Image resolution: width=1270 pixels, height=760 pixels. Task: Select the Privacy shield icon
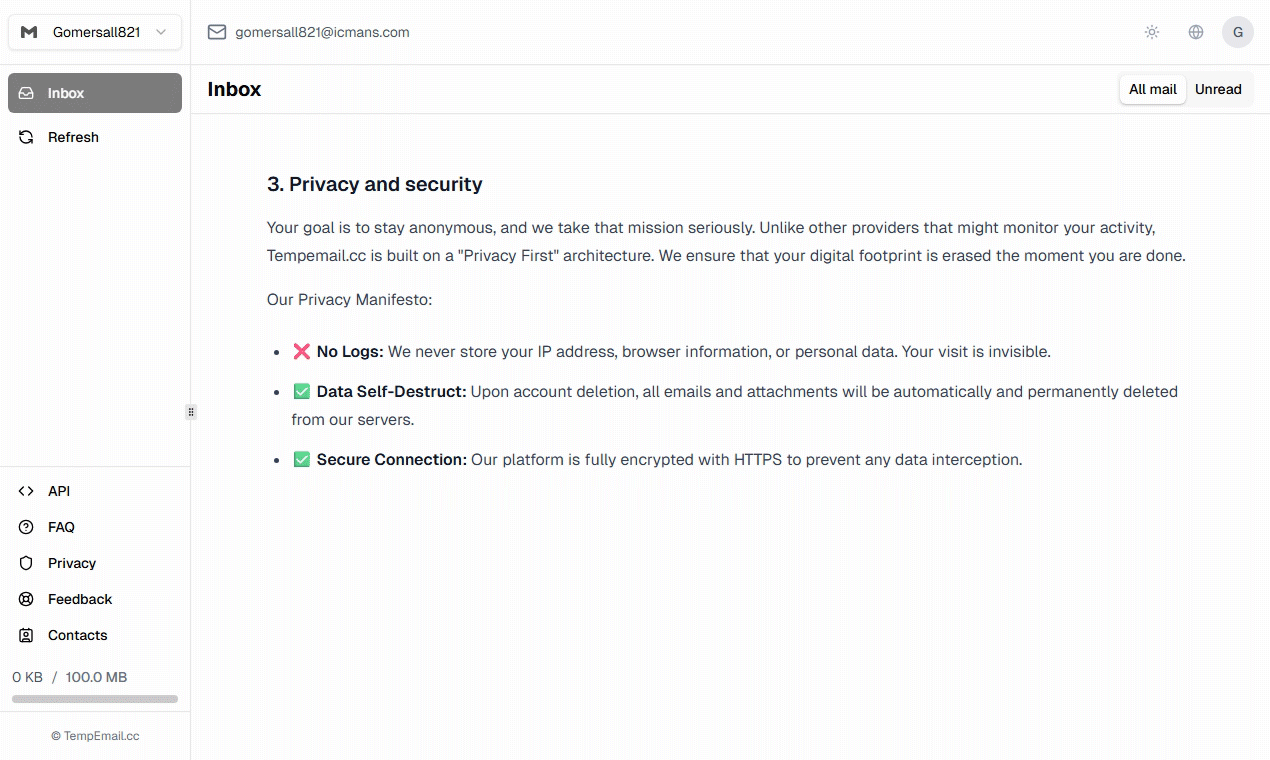pyautogui.click(x=25, y=563)
